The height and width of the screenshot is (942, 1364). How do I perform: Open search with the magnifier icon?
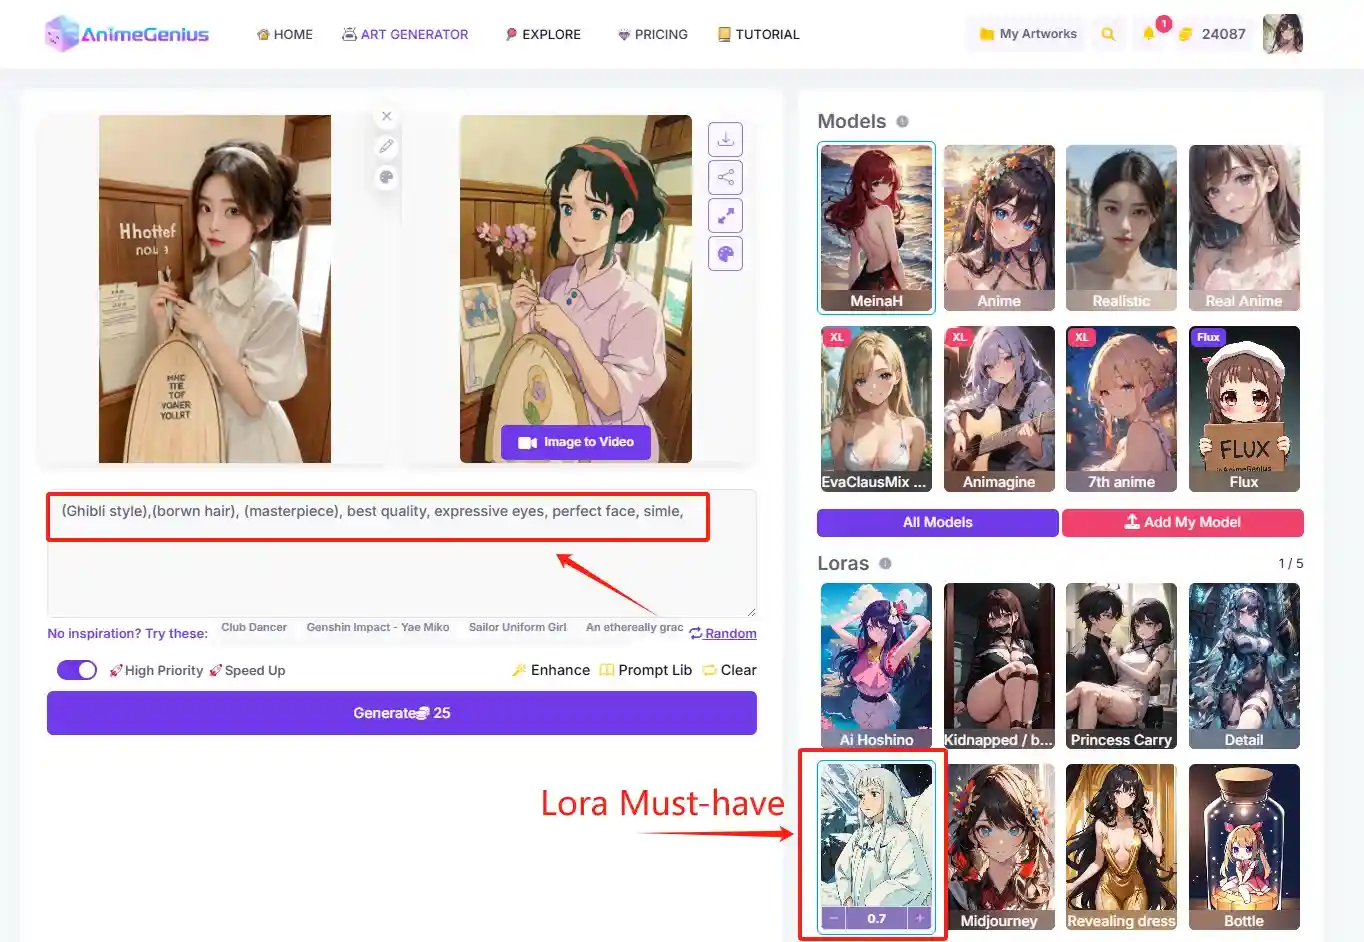[x=1108, y=33]
